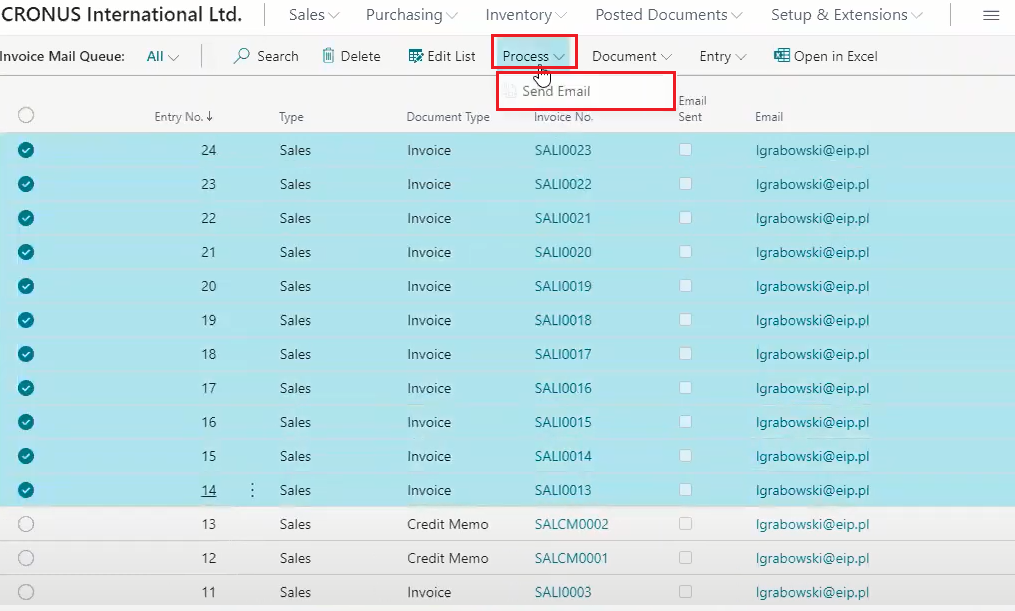Open invoice SALI0022 link
1015x611 pixels.
(563, 184)
